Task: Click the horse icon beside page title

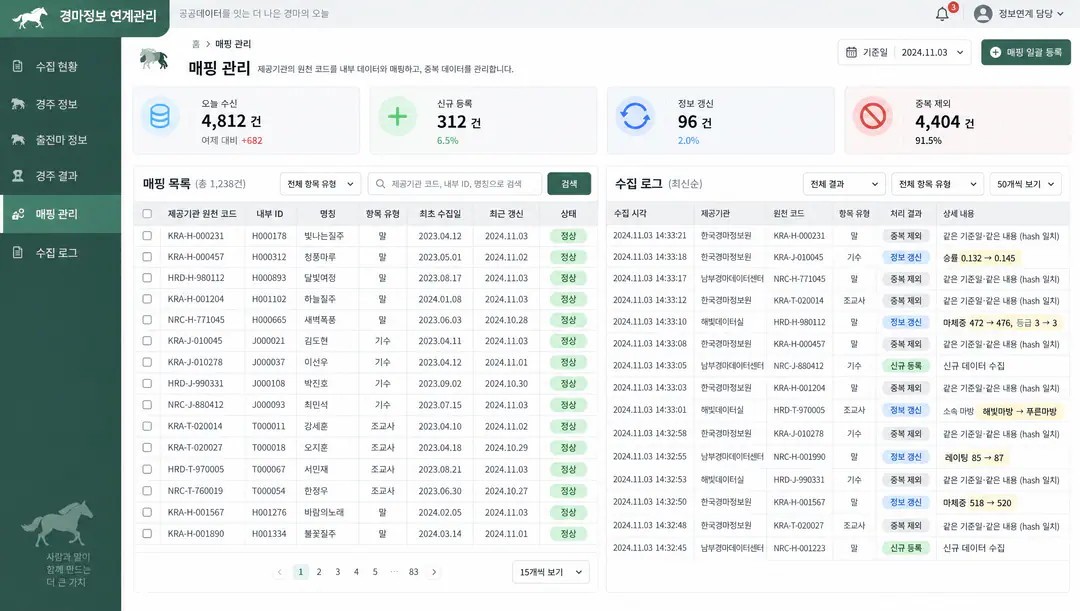Action: click(x=153, y=59)
